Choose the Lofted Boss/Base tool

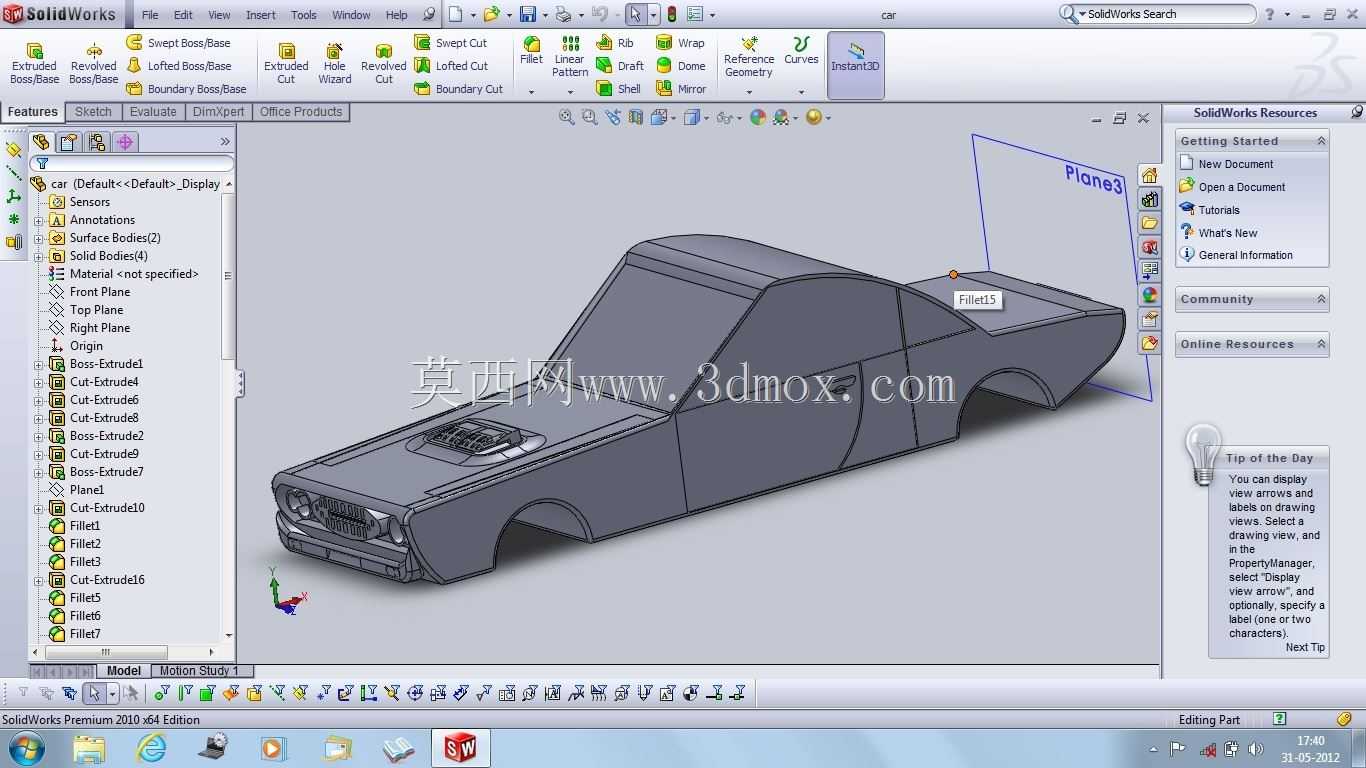(x=178, y=66)
